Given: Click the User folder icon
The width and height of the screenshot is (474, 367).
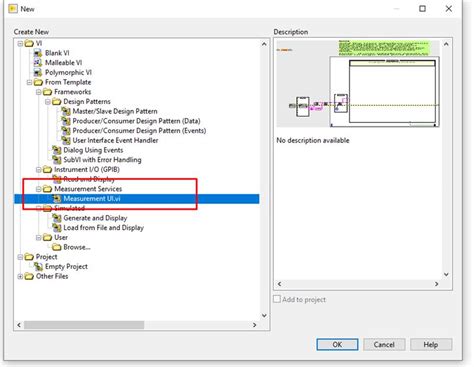Looking at the screenshot, I should [x=48, y=237].
